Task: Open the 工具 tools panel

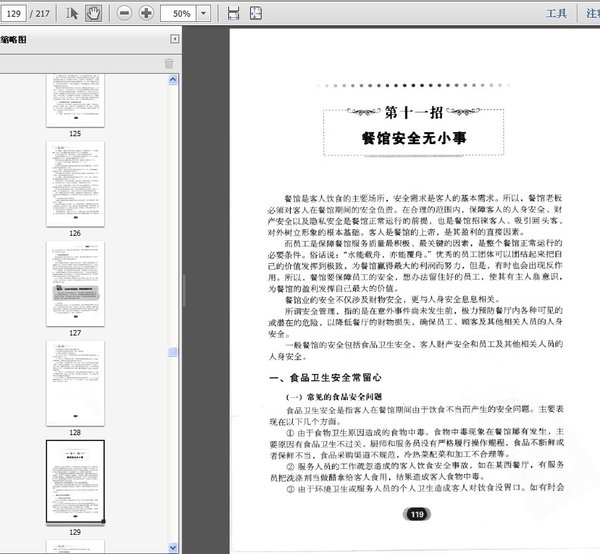Action: (x=556, y=14)
